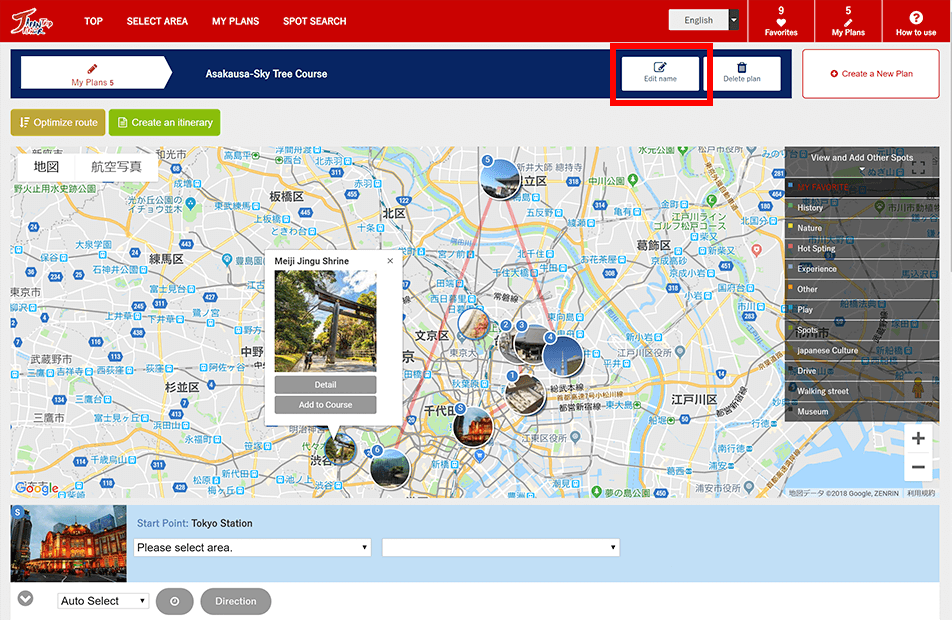Image resolution: width=952 pixels, height=620 pixels.
Task: Toggle the Play spots filter
Action: pos(862,310)
